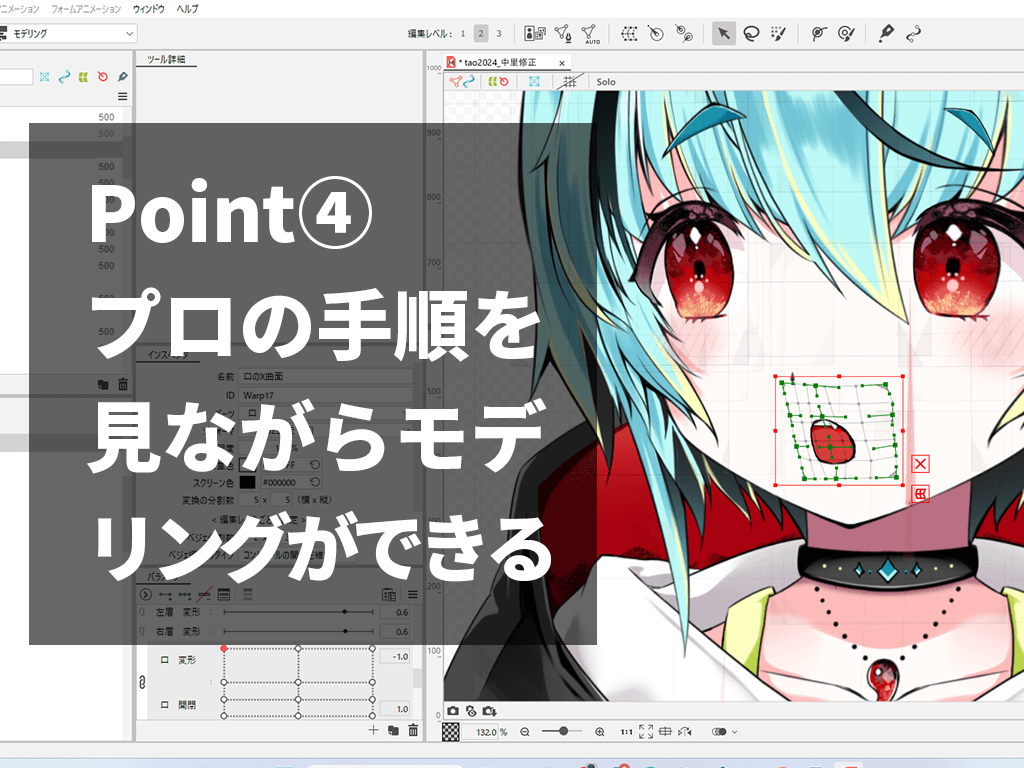Expand the display toggle dropdown arrow in the bottom bar

pyautogui.click(x=735, y=732)
